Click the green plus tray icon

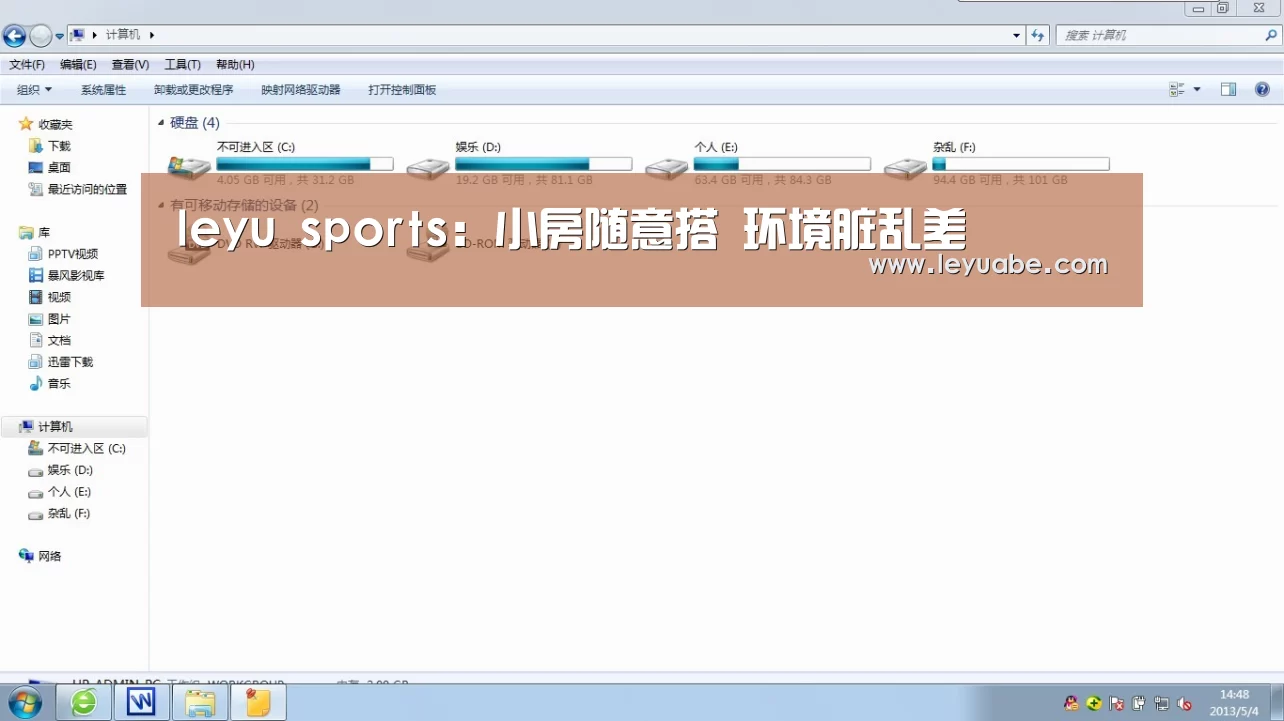(1094, 703)
